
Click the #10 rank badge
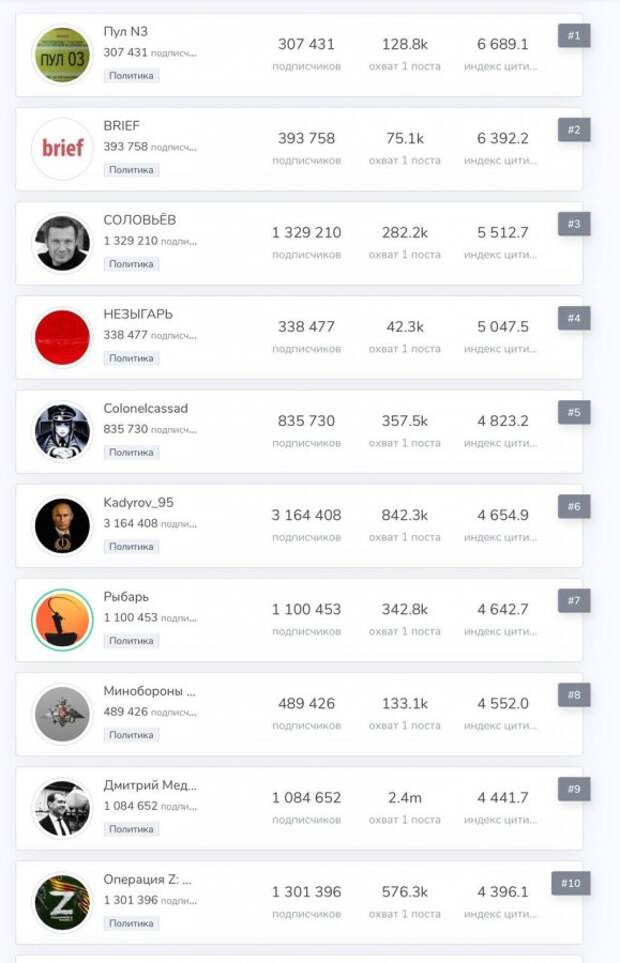tap(571, 883)
